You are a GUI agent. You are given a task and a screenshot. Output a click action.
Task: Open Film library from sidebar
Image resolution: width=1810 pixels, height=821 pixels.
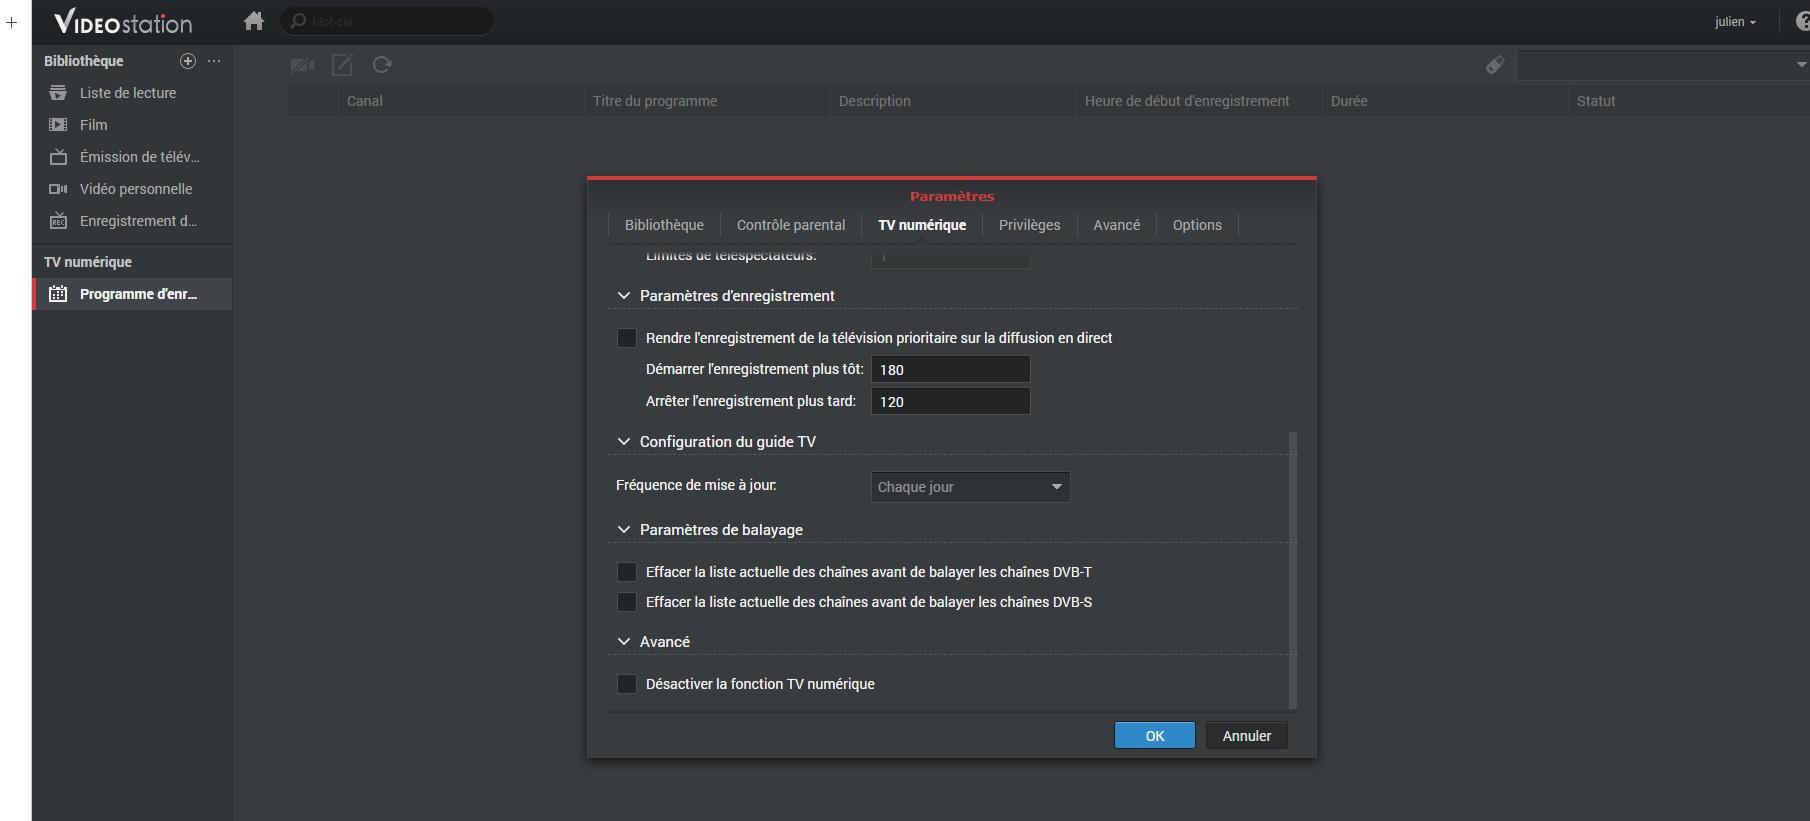click(93, 125)
